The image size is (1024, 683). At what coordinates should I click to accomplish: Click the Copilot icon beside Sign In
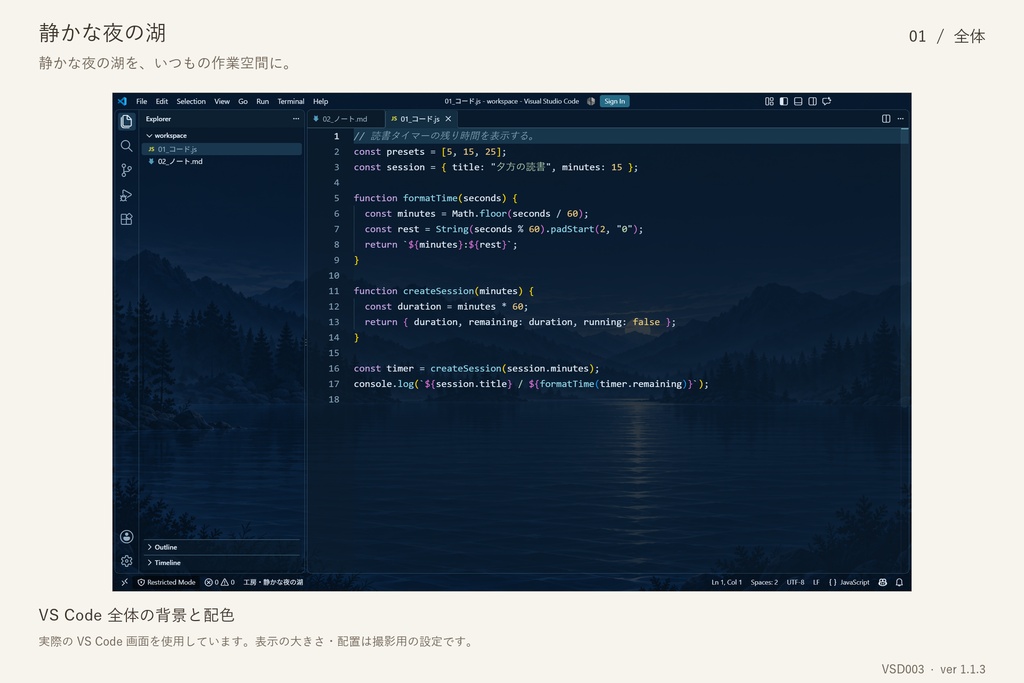pos(590,101)
